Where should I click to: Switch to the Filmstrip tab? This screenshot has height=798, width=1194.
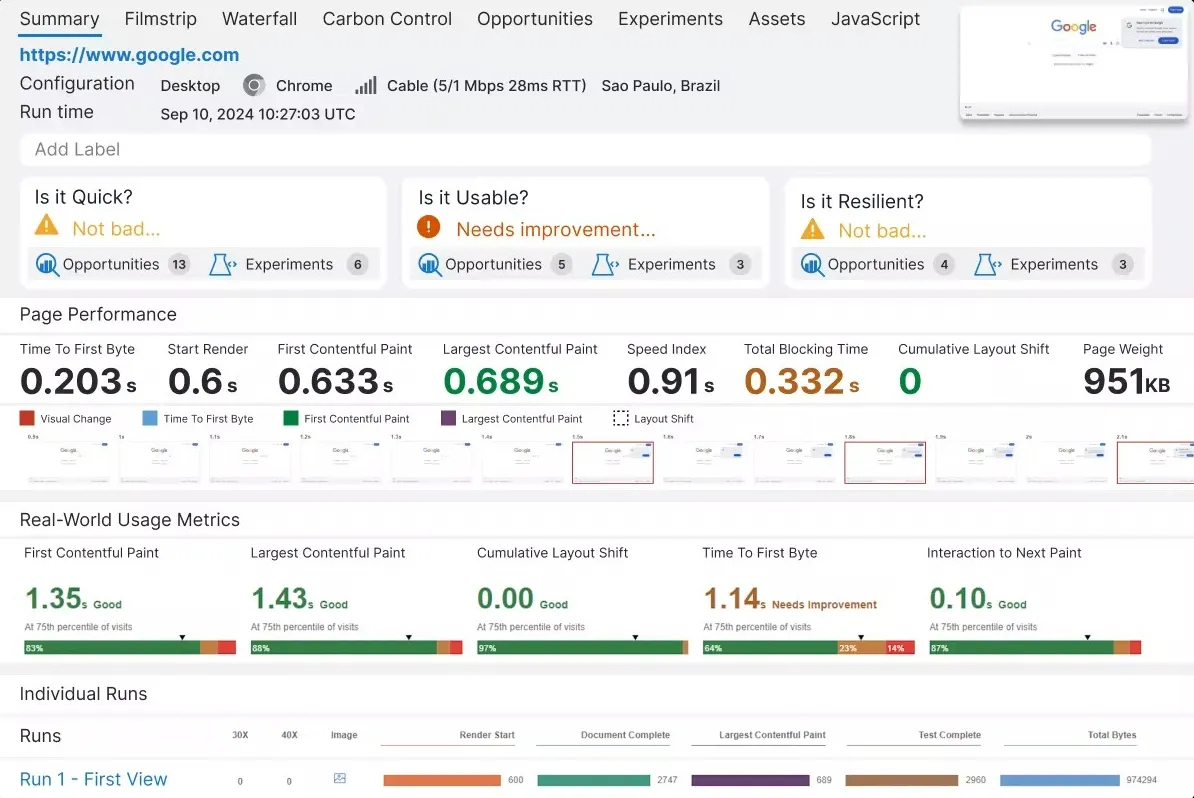[160, 19]
